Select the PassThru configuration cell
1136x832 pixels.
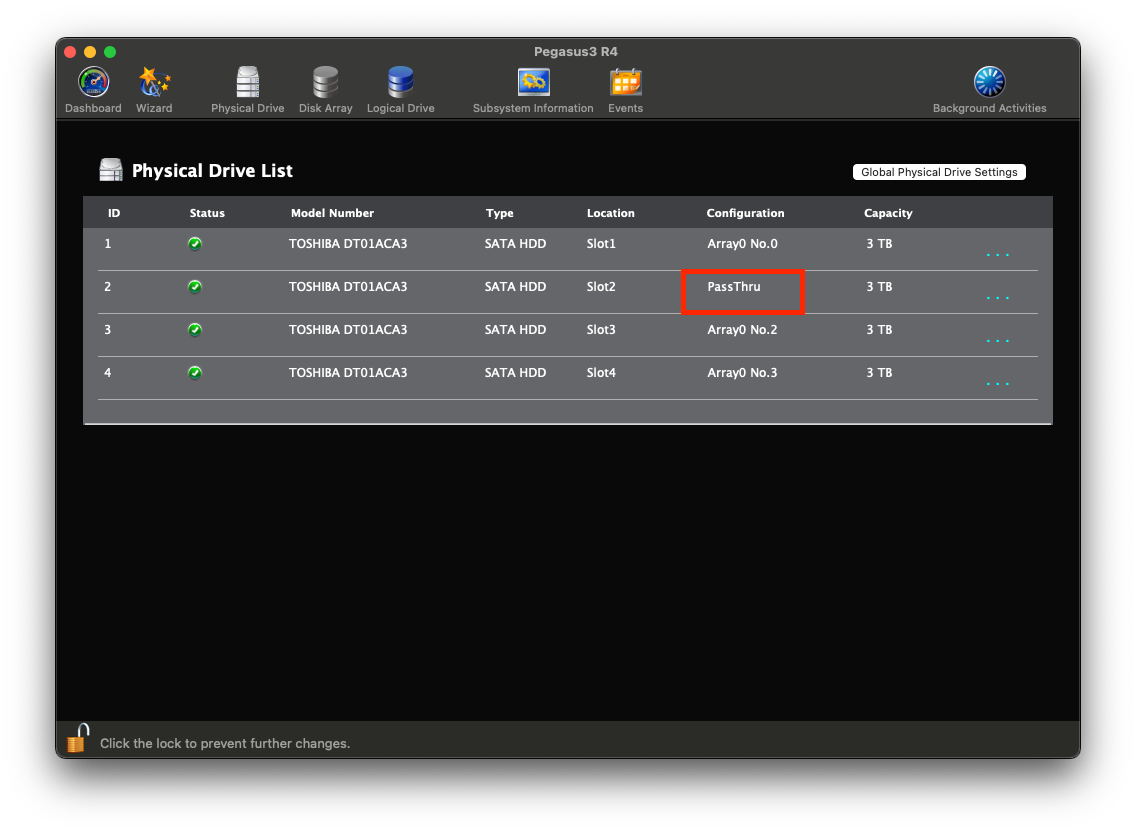pos(734,286)
